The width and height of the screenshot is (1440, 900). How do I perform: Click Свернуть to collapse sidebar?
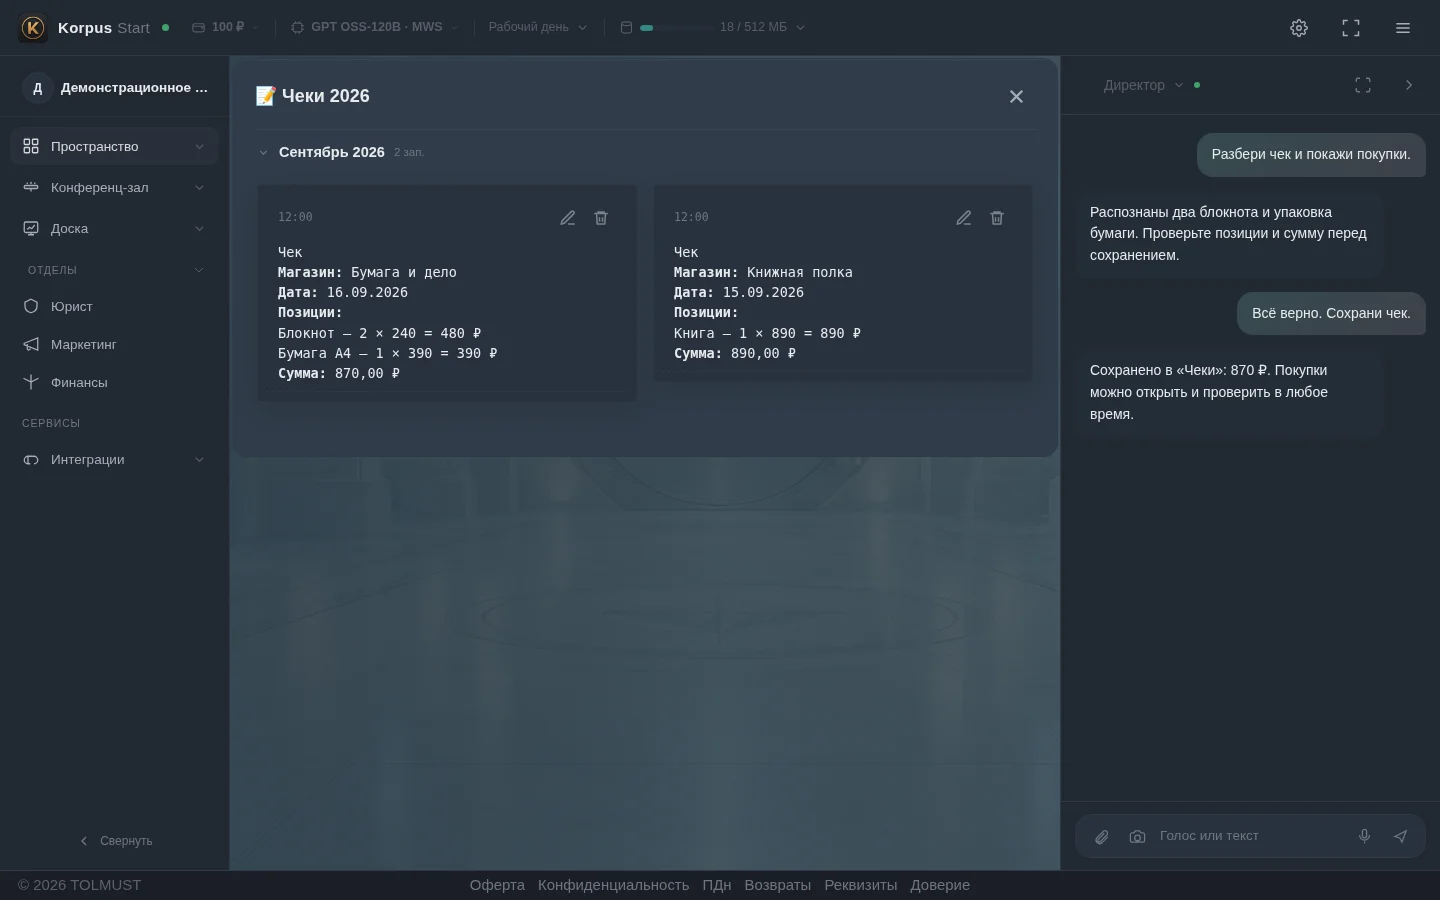pyautogui.click(x=116, y=841)
